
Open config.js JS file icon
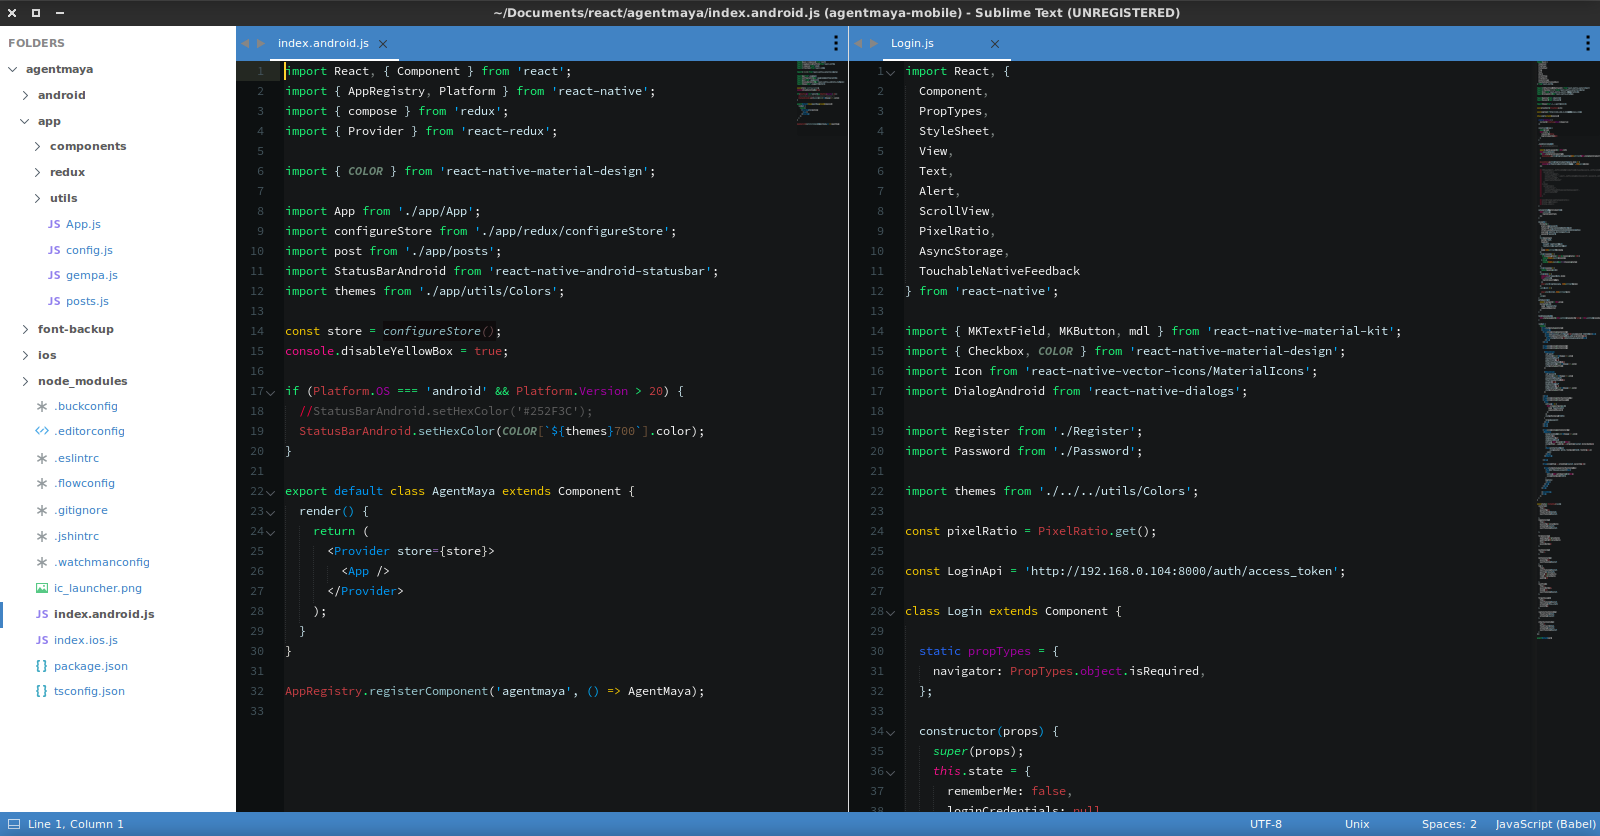point(54,251)
